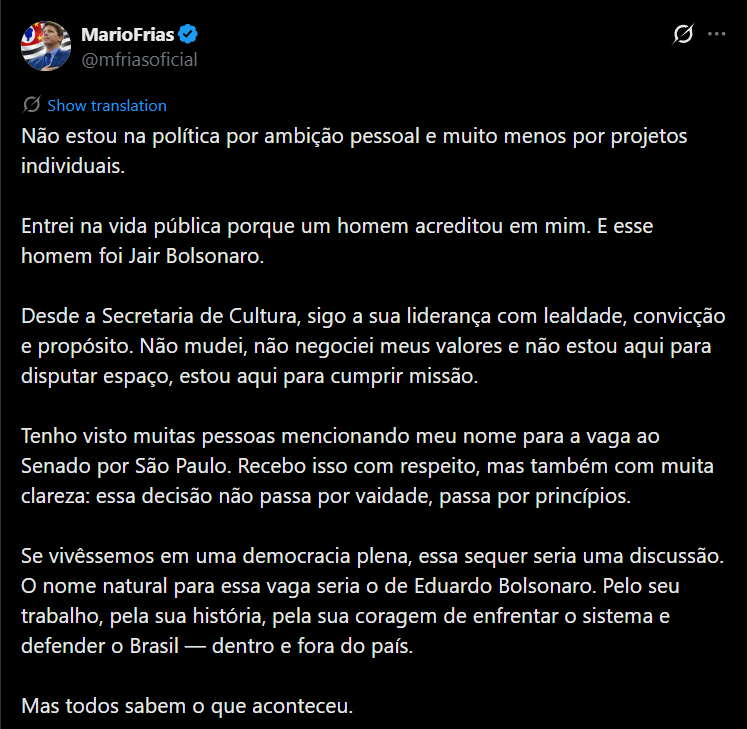This screenshot has height=729, width=747.
Task: Click the blue verified badge
Action: point(189,35)
